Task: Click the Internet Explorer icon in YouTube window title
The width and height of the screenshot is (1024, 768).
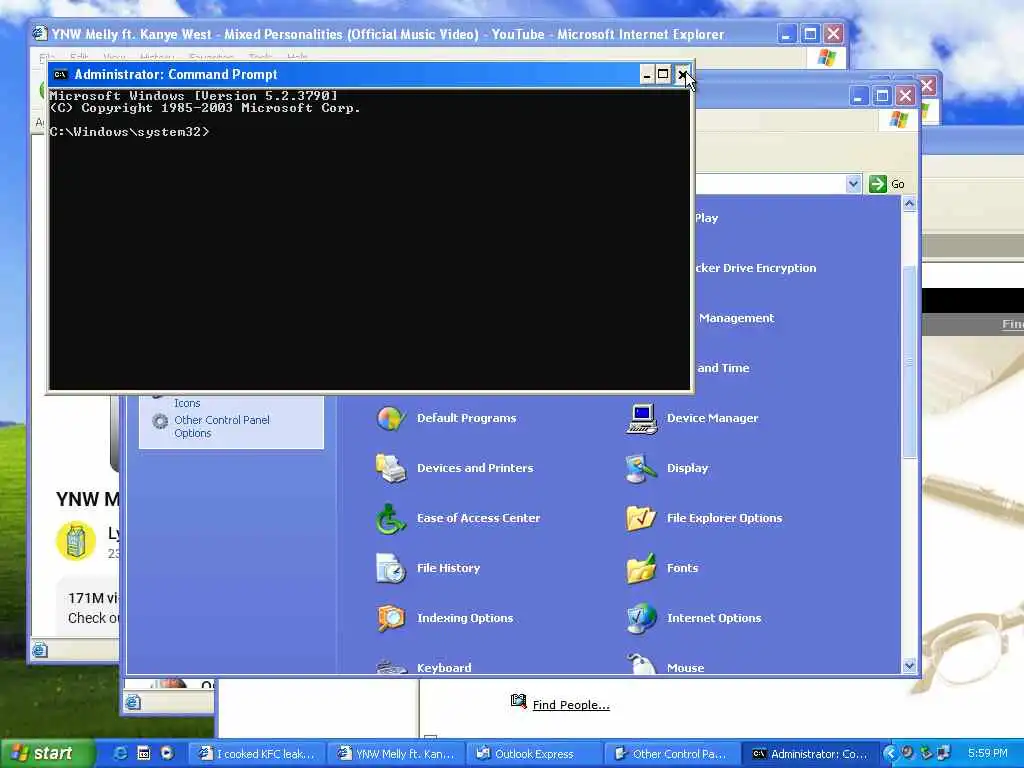Action: click(x=40, y=33)
